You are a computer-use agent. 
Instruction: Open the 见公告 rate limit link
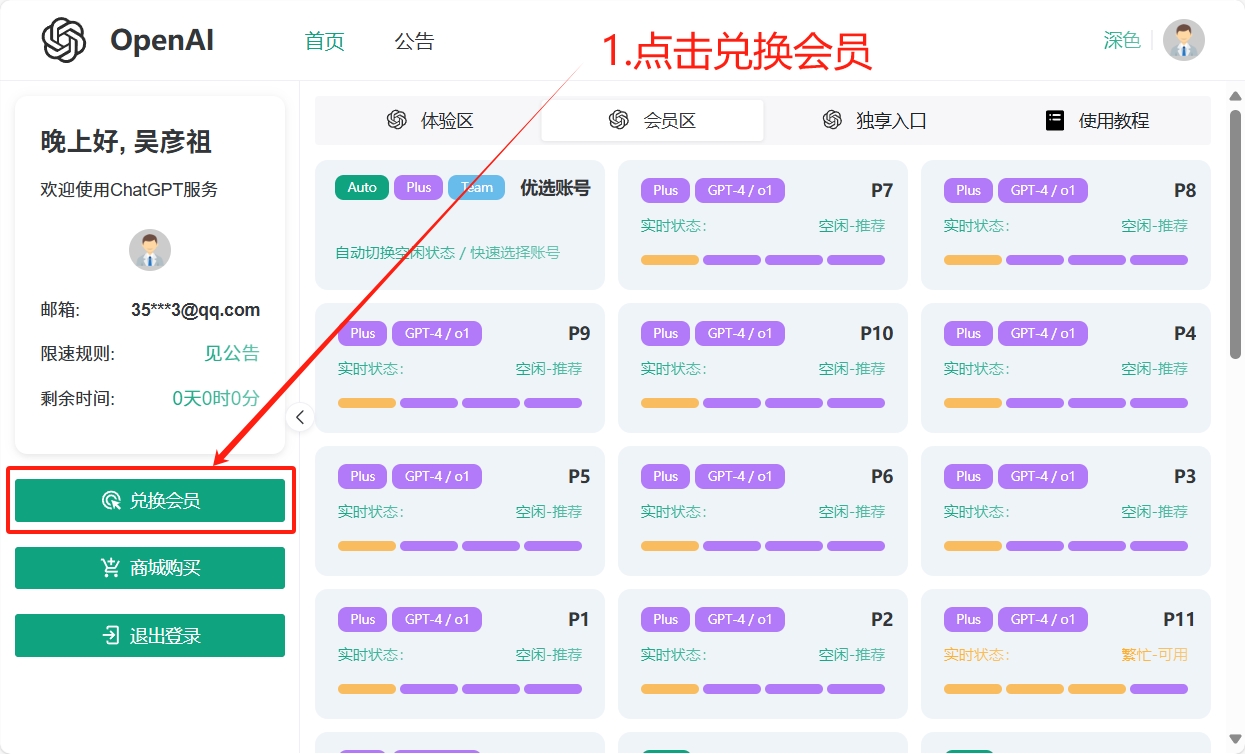[x=232, y=353]
